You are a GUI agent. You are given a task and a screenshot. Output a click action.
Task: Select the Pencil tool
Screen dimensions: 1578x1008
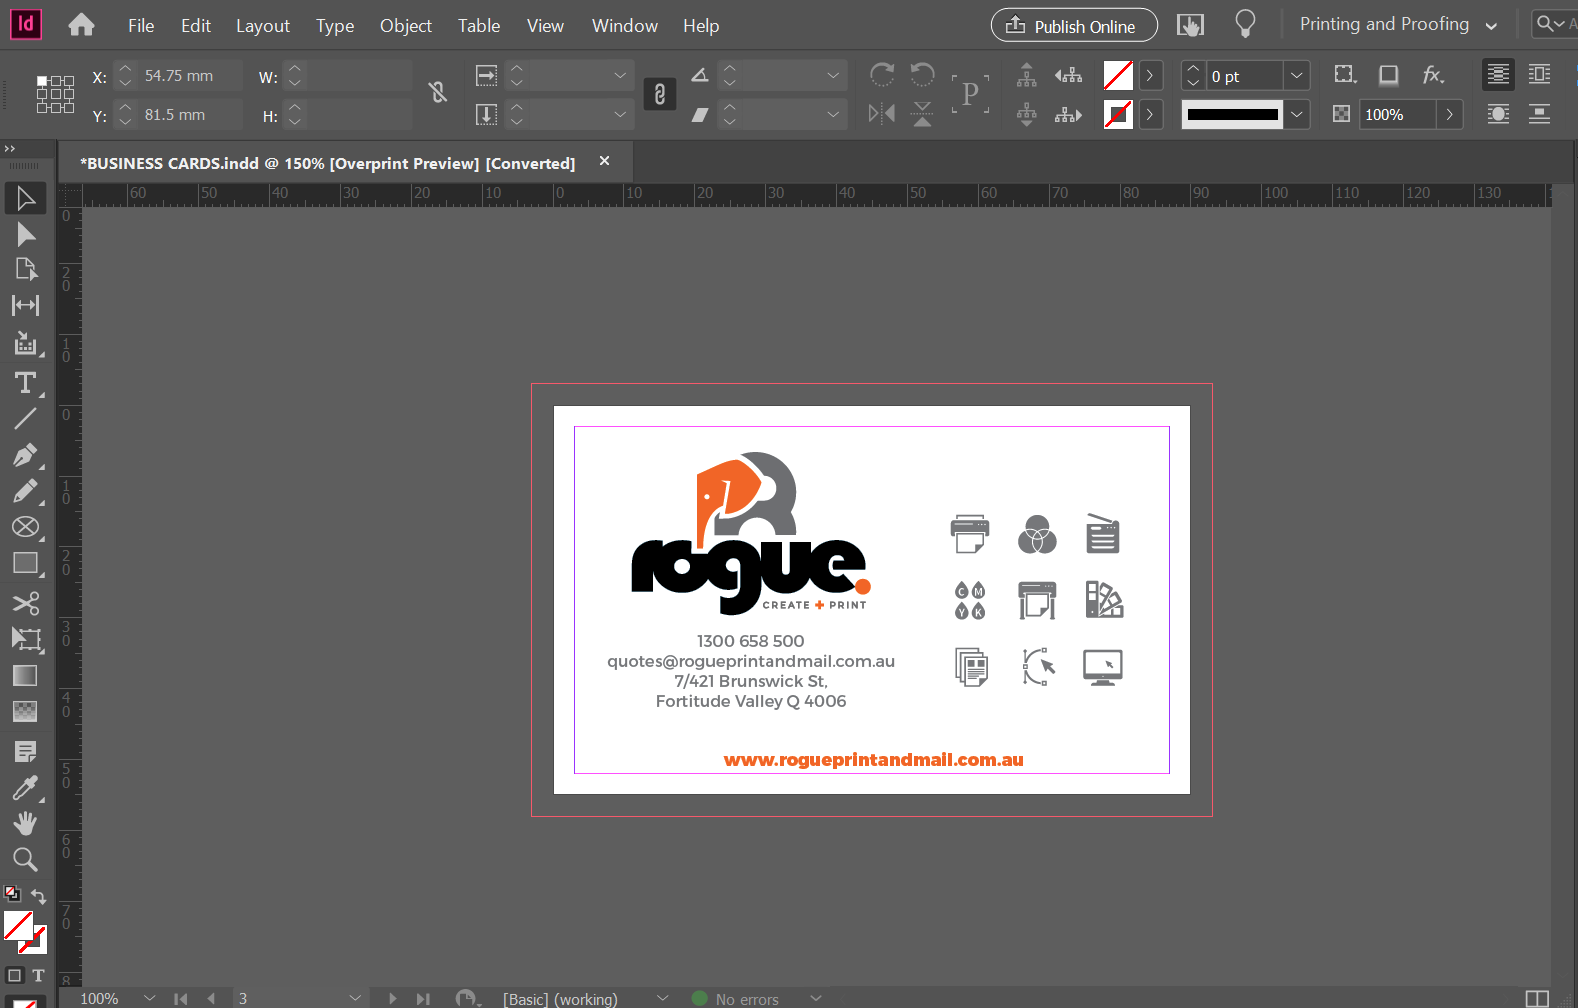click(x=26, y=491)
